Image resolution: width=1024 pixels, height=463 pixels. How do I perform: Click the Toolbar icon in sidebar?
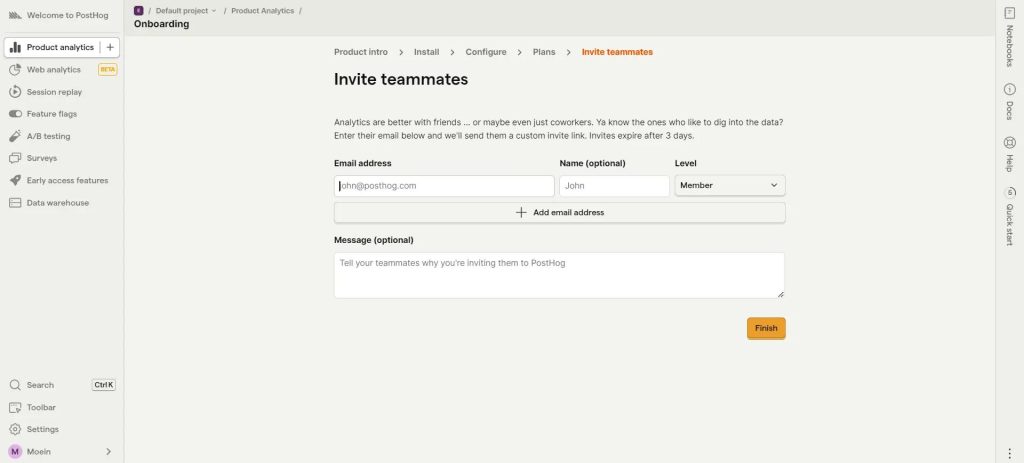[15, 407]
